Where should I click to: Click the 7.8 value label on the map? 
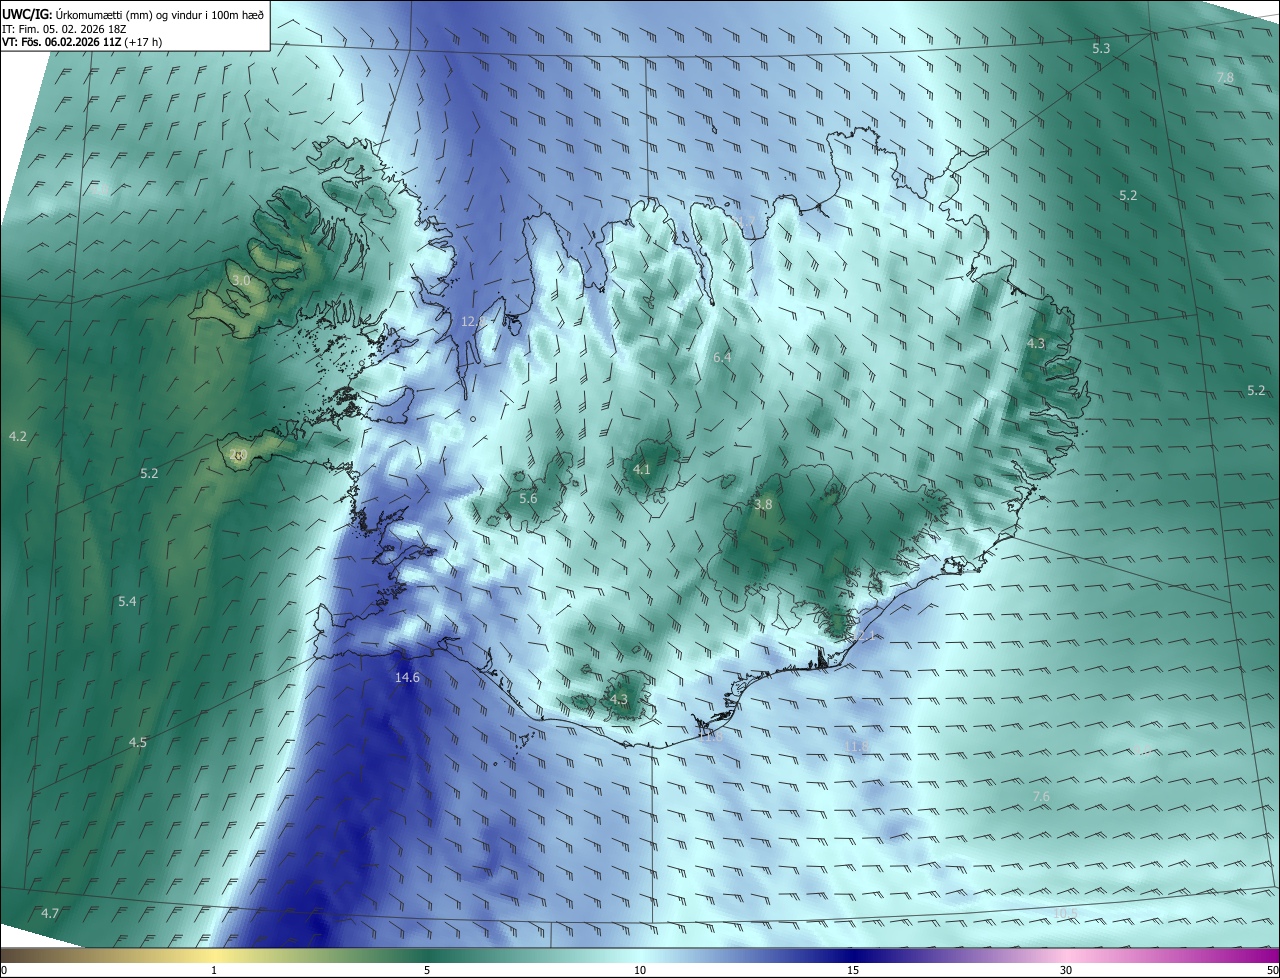pos(1225,77)
